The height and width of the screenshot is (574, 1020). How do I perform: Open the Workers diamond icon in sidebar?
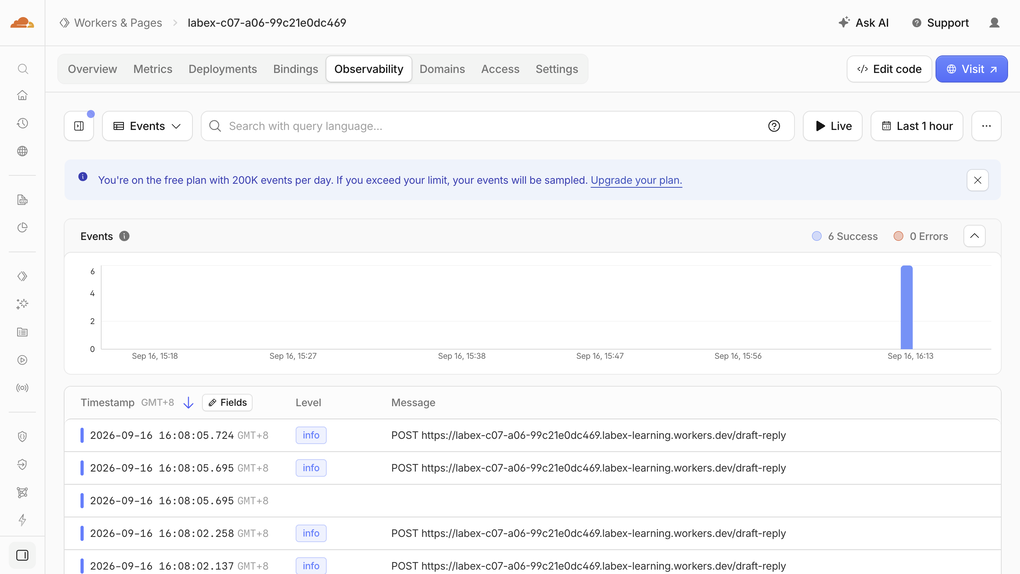22,277
